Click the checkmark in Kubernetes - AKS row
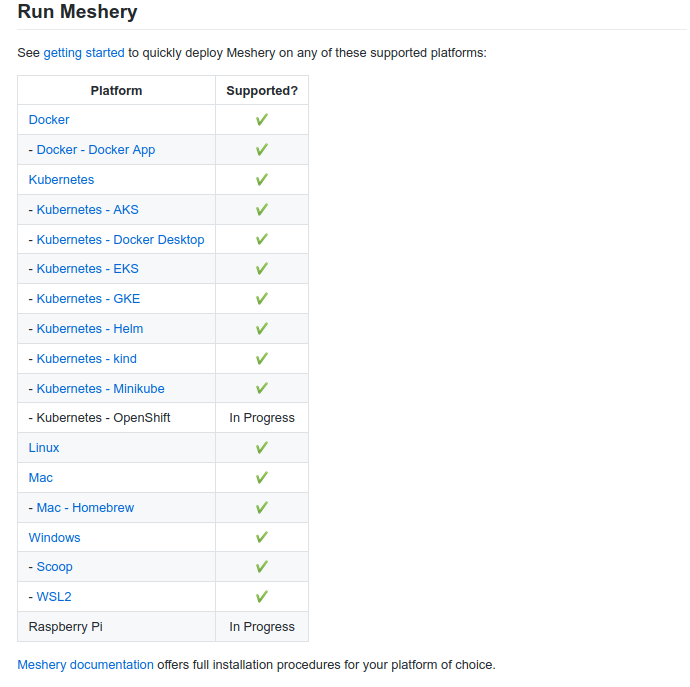690x687 pixels. (262, 209)
